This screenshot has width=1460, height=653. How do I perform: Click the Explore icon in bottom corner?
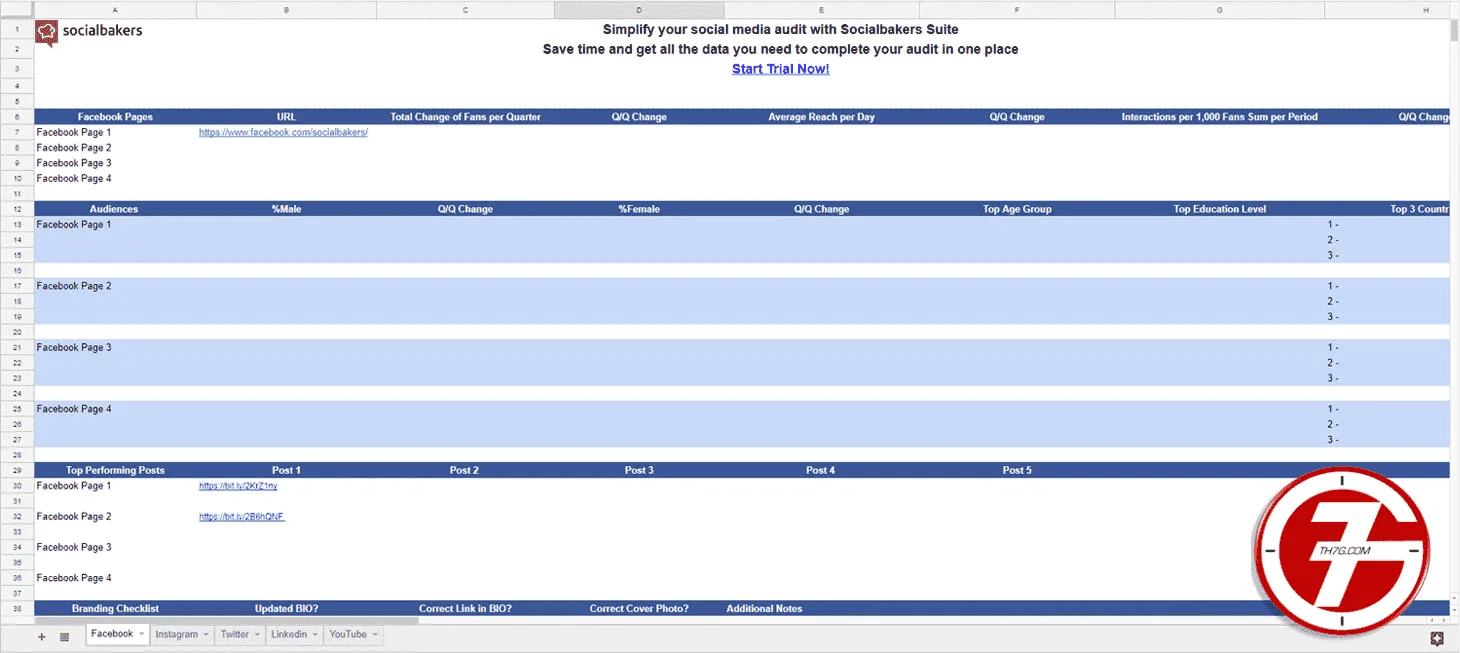1437,638
